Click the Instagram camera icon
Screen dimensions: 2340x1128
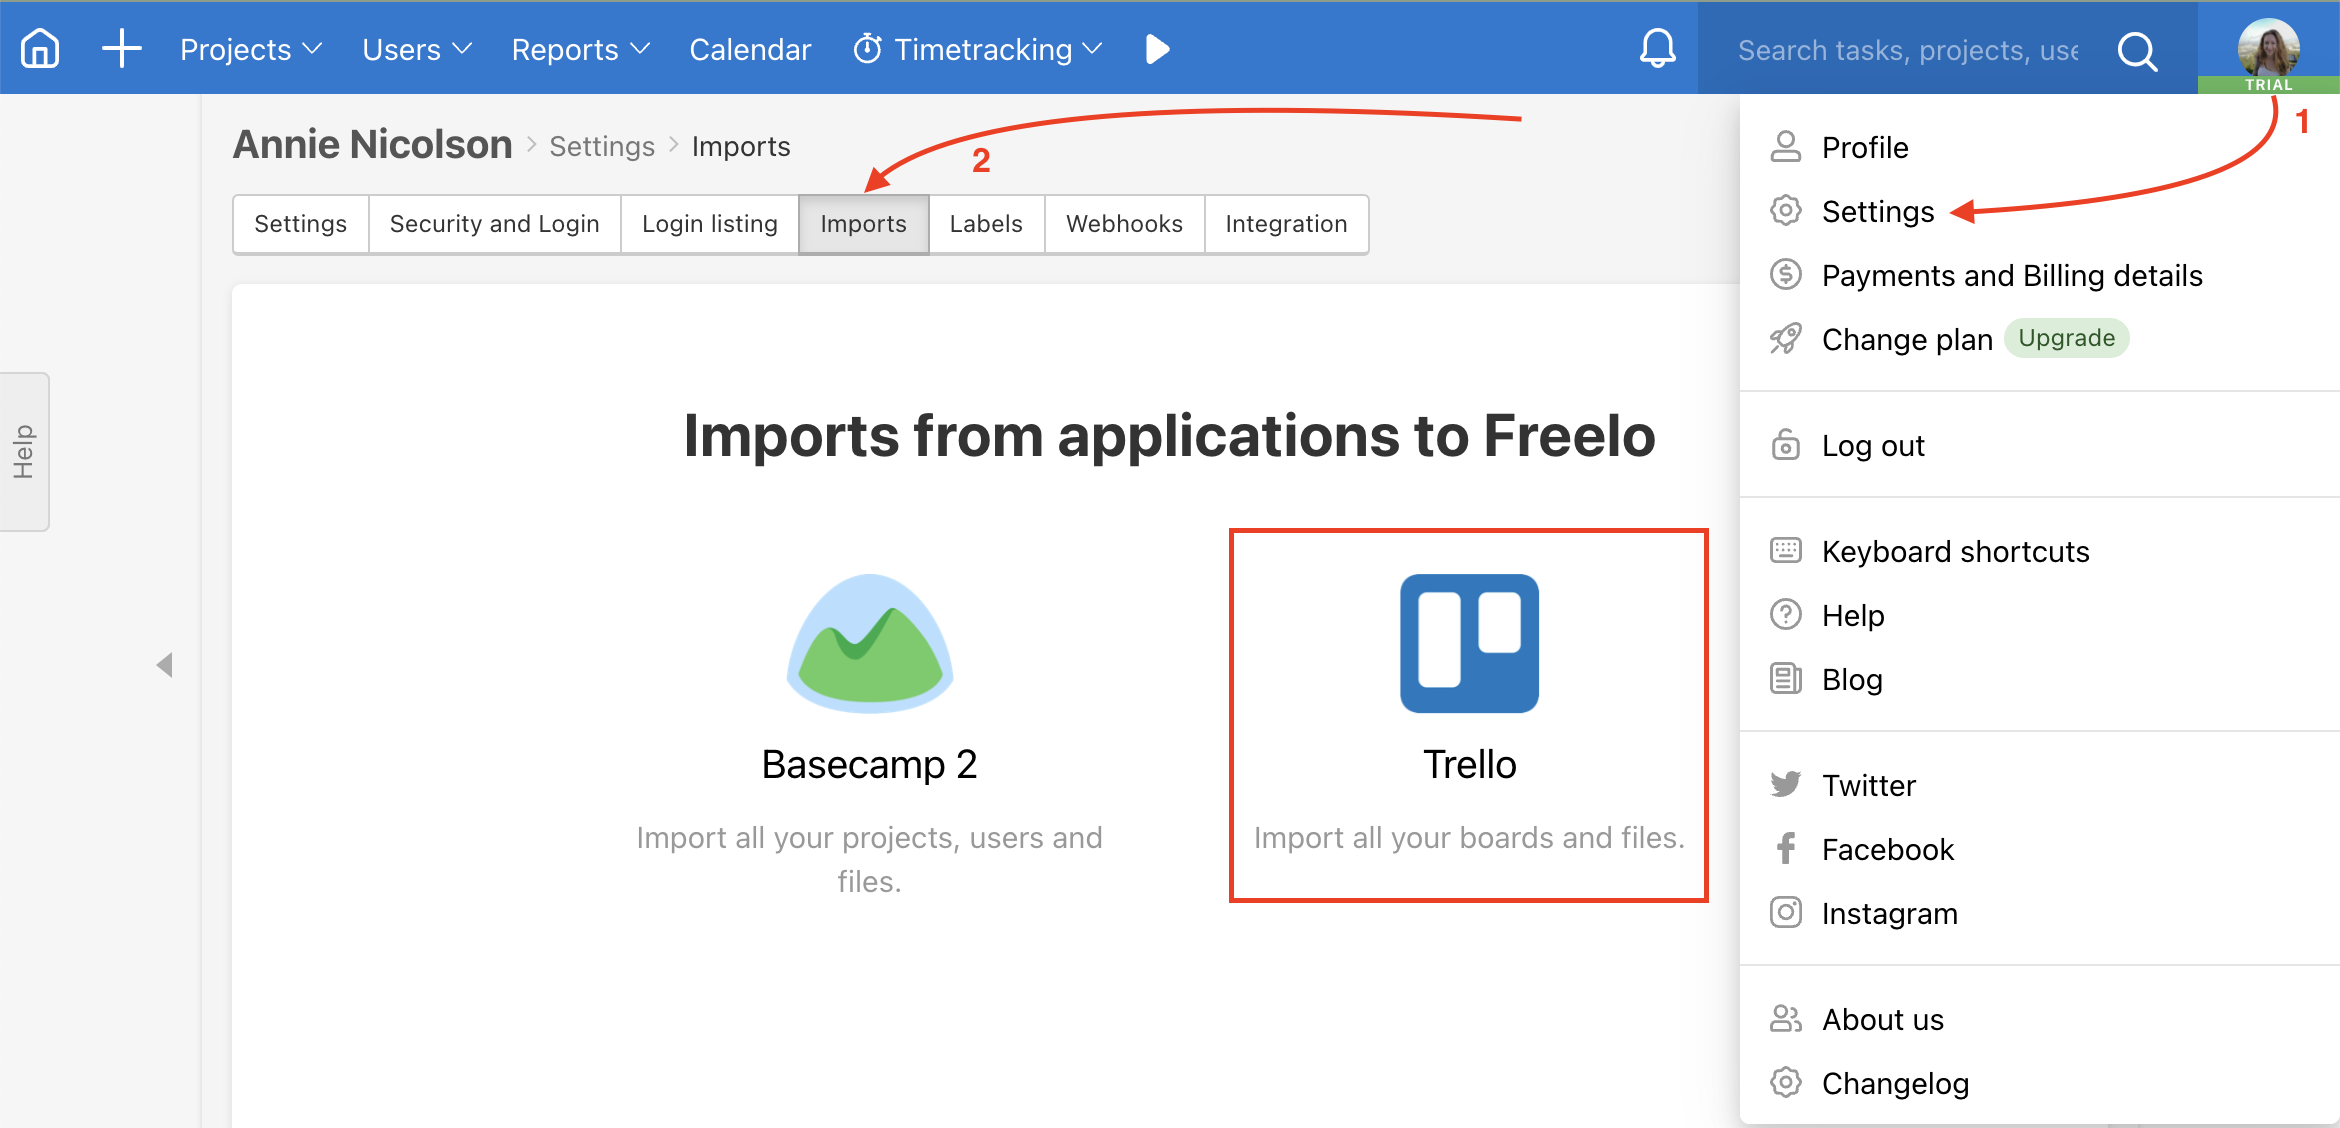pyautogui.click(x=1785, y=912)
